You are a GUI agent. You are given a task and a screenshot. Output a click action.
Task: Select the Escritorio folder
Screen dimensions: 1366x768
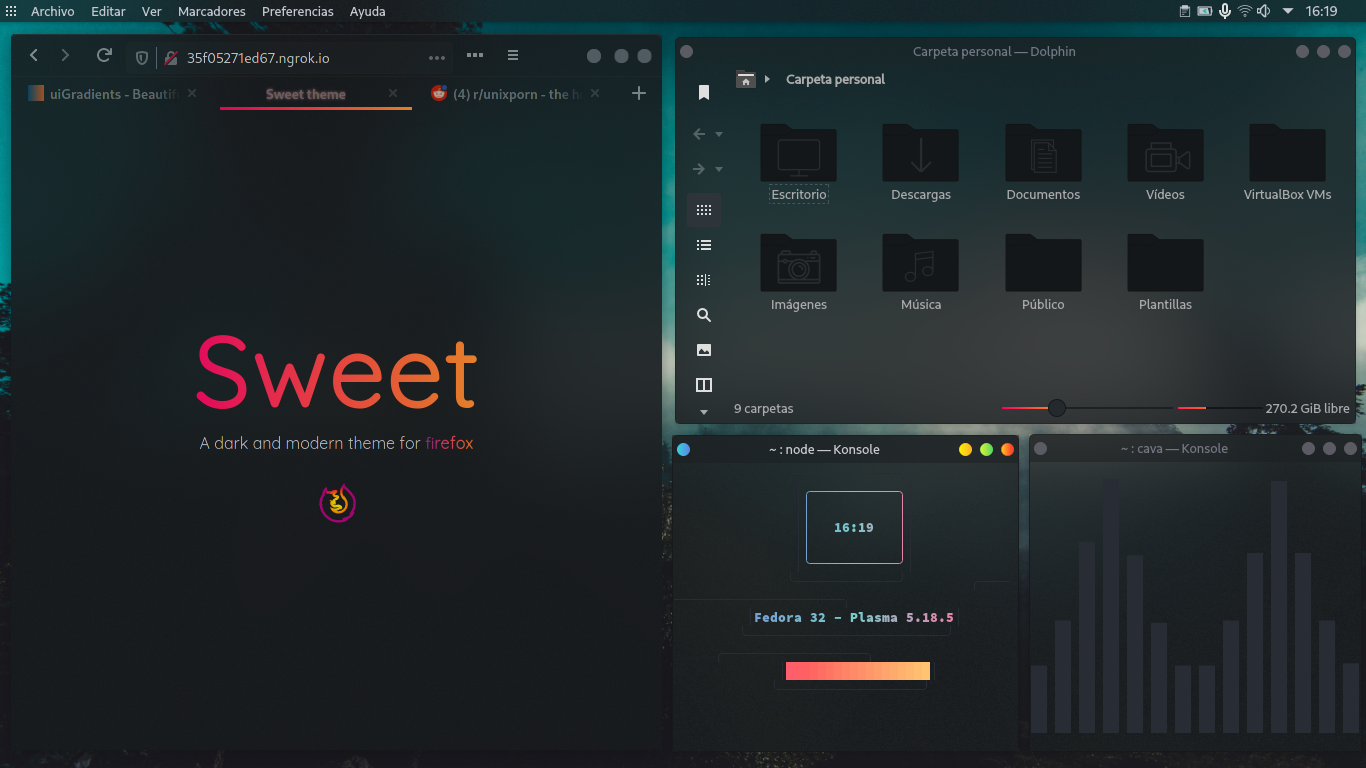click(x=799, y=163)
